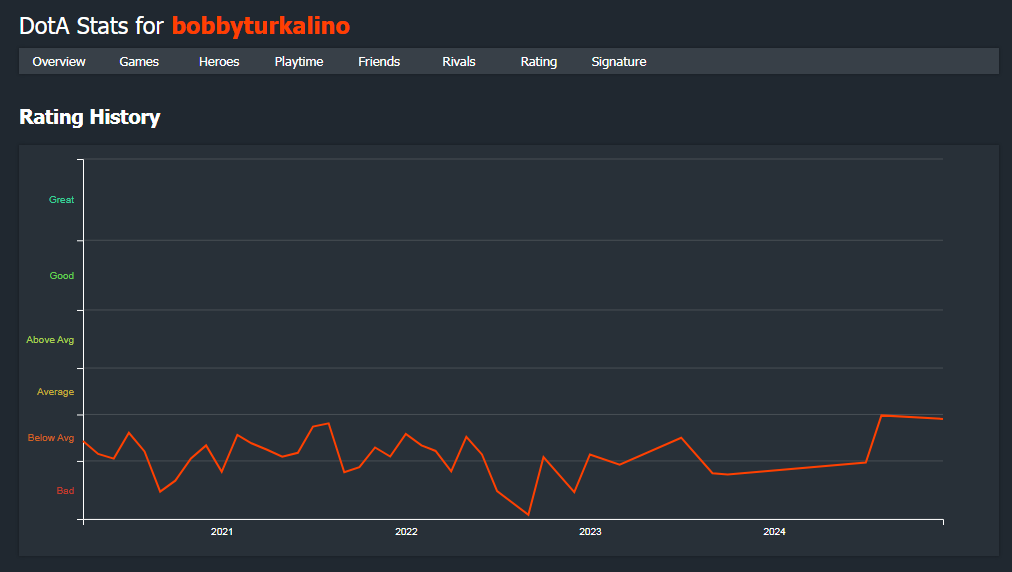The height and width of the screenshot is (572, 1012).
Task: Click the bobbyturkalino username link
Action: 261,26
